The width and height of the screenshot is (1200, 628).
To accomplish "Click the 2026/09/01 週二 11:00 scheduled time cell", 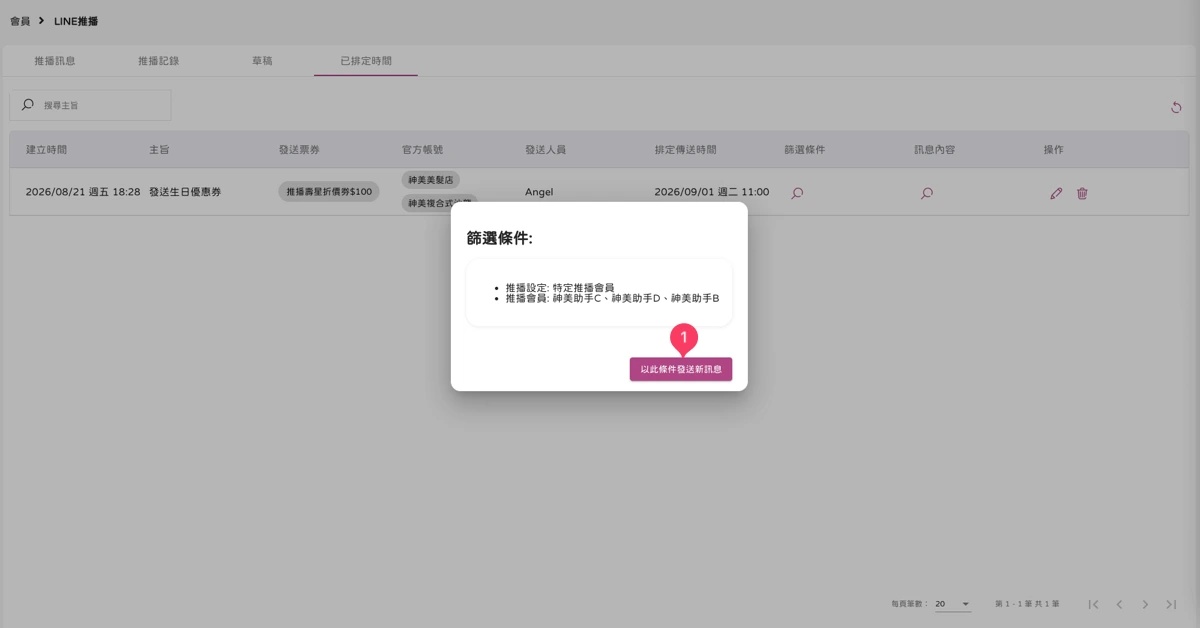I will [712, 192].
